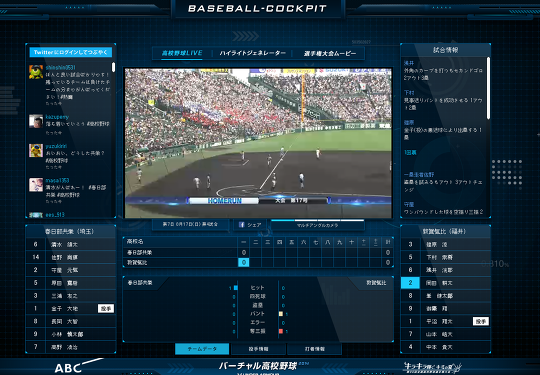Click the ヒット stat row label
Viewport: 540px width, 375px height.
pyautogui.click(x=257, y=288)
